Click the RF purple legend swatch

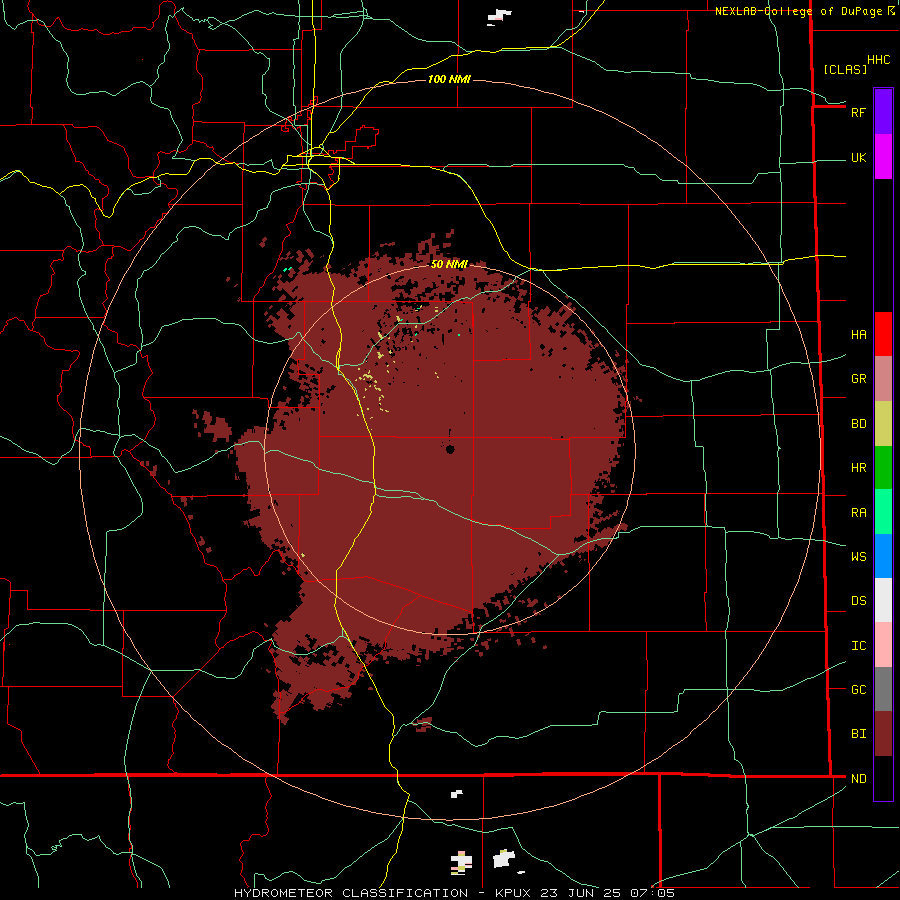click(883, 111)
